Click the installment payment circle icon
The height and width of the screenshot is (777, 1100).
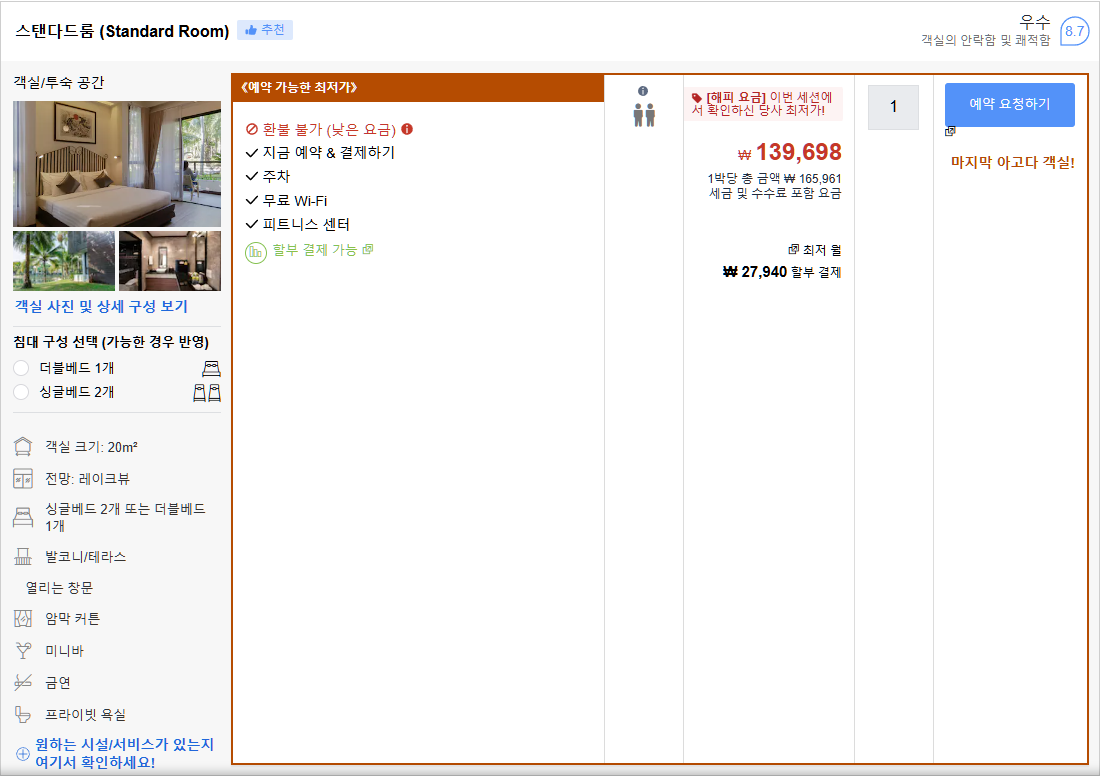pyautogui.click(x=256, y=252)
